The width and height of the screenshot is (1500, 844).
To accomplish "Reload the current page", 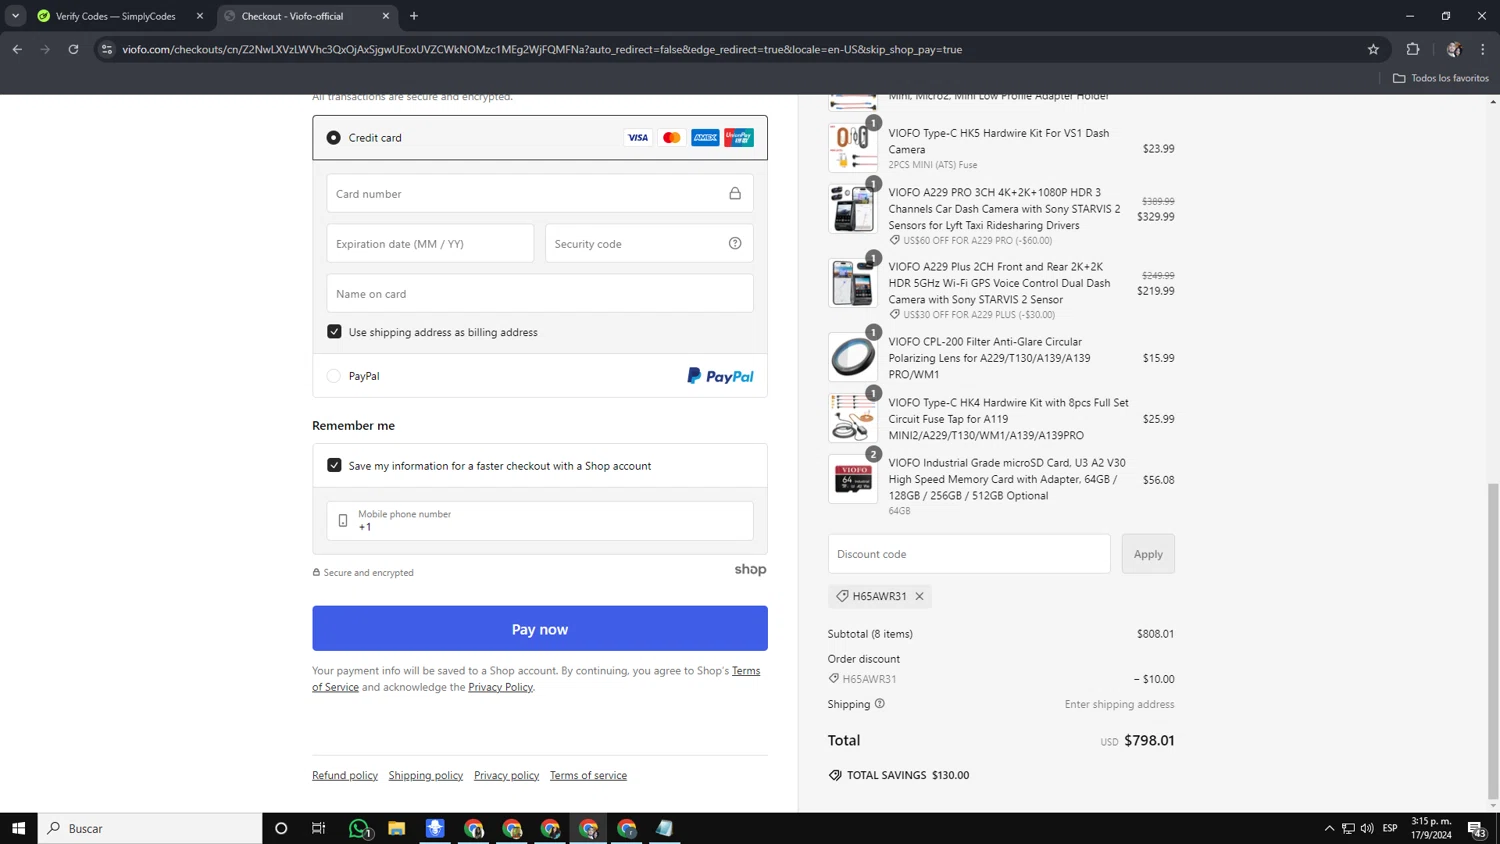I will coord(73,49).
